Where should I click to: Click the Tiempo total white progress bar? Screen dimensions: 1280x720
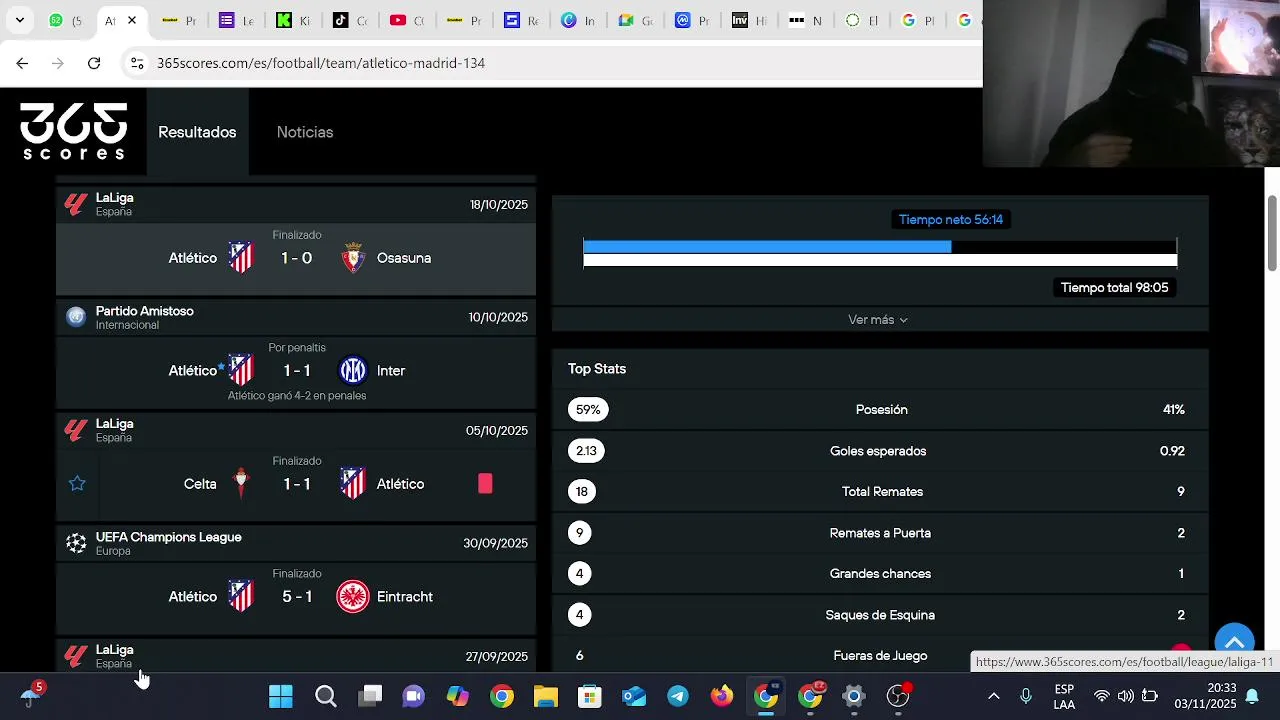pyautogui.click(x=880, y=261)
